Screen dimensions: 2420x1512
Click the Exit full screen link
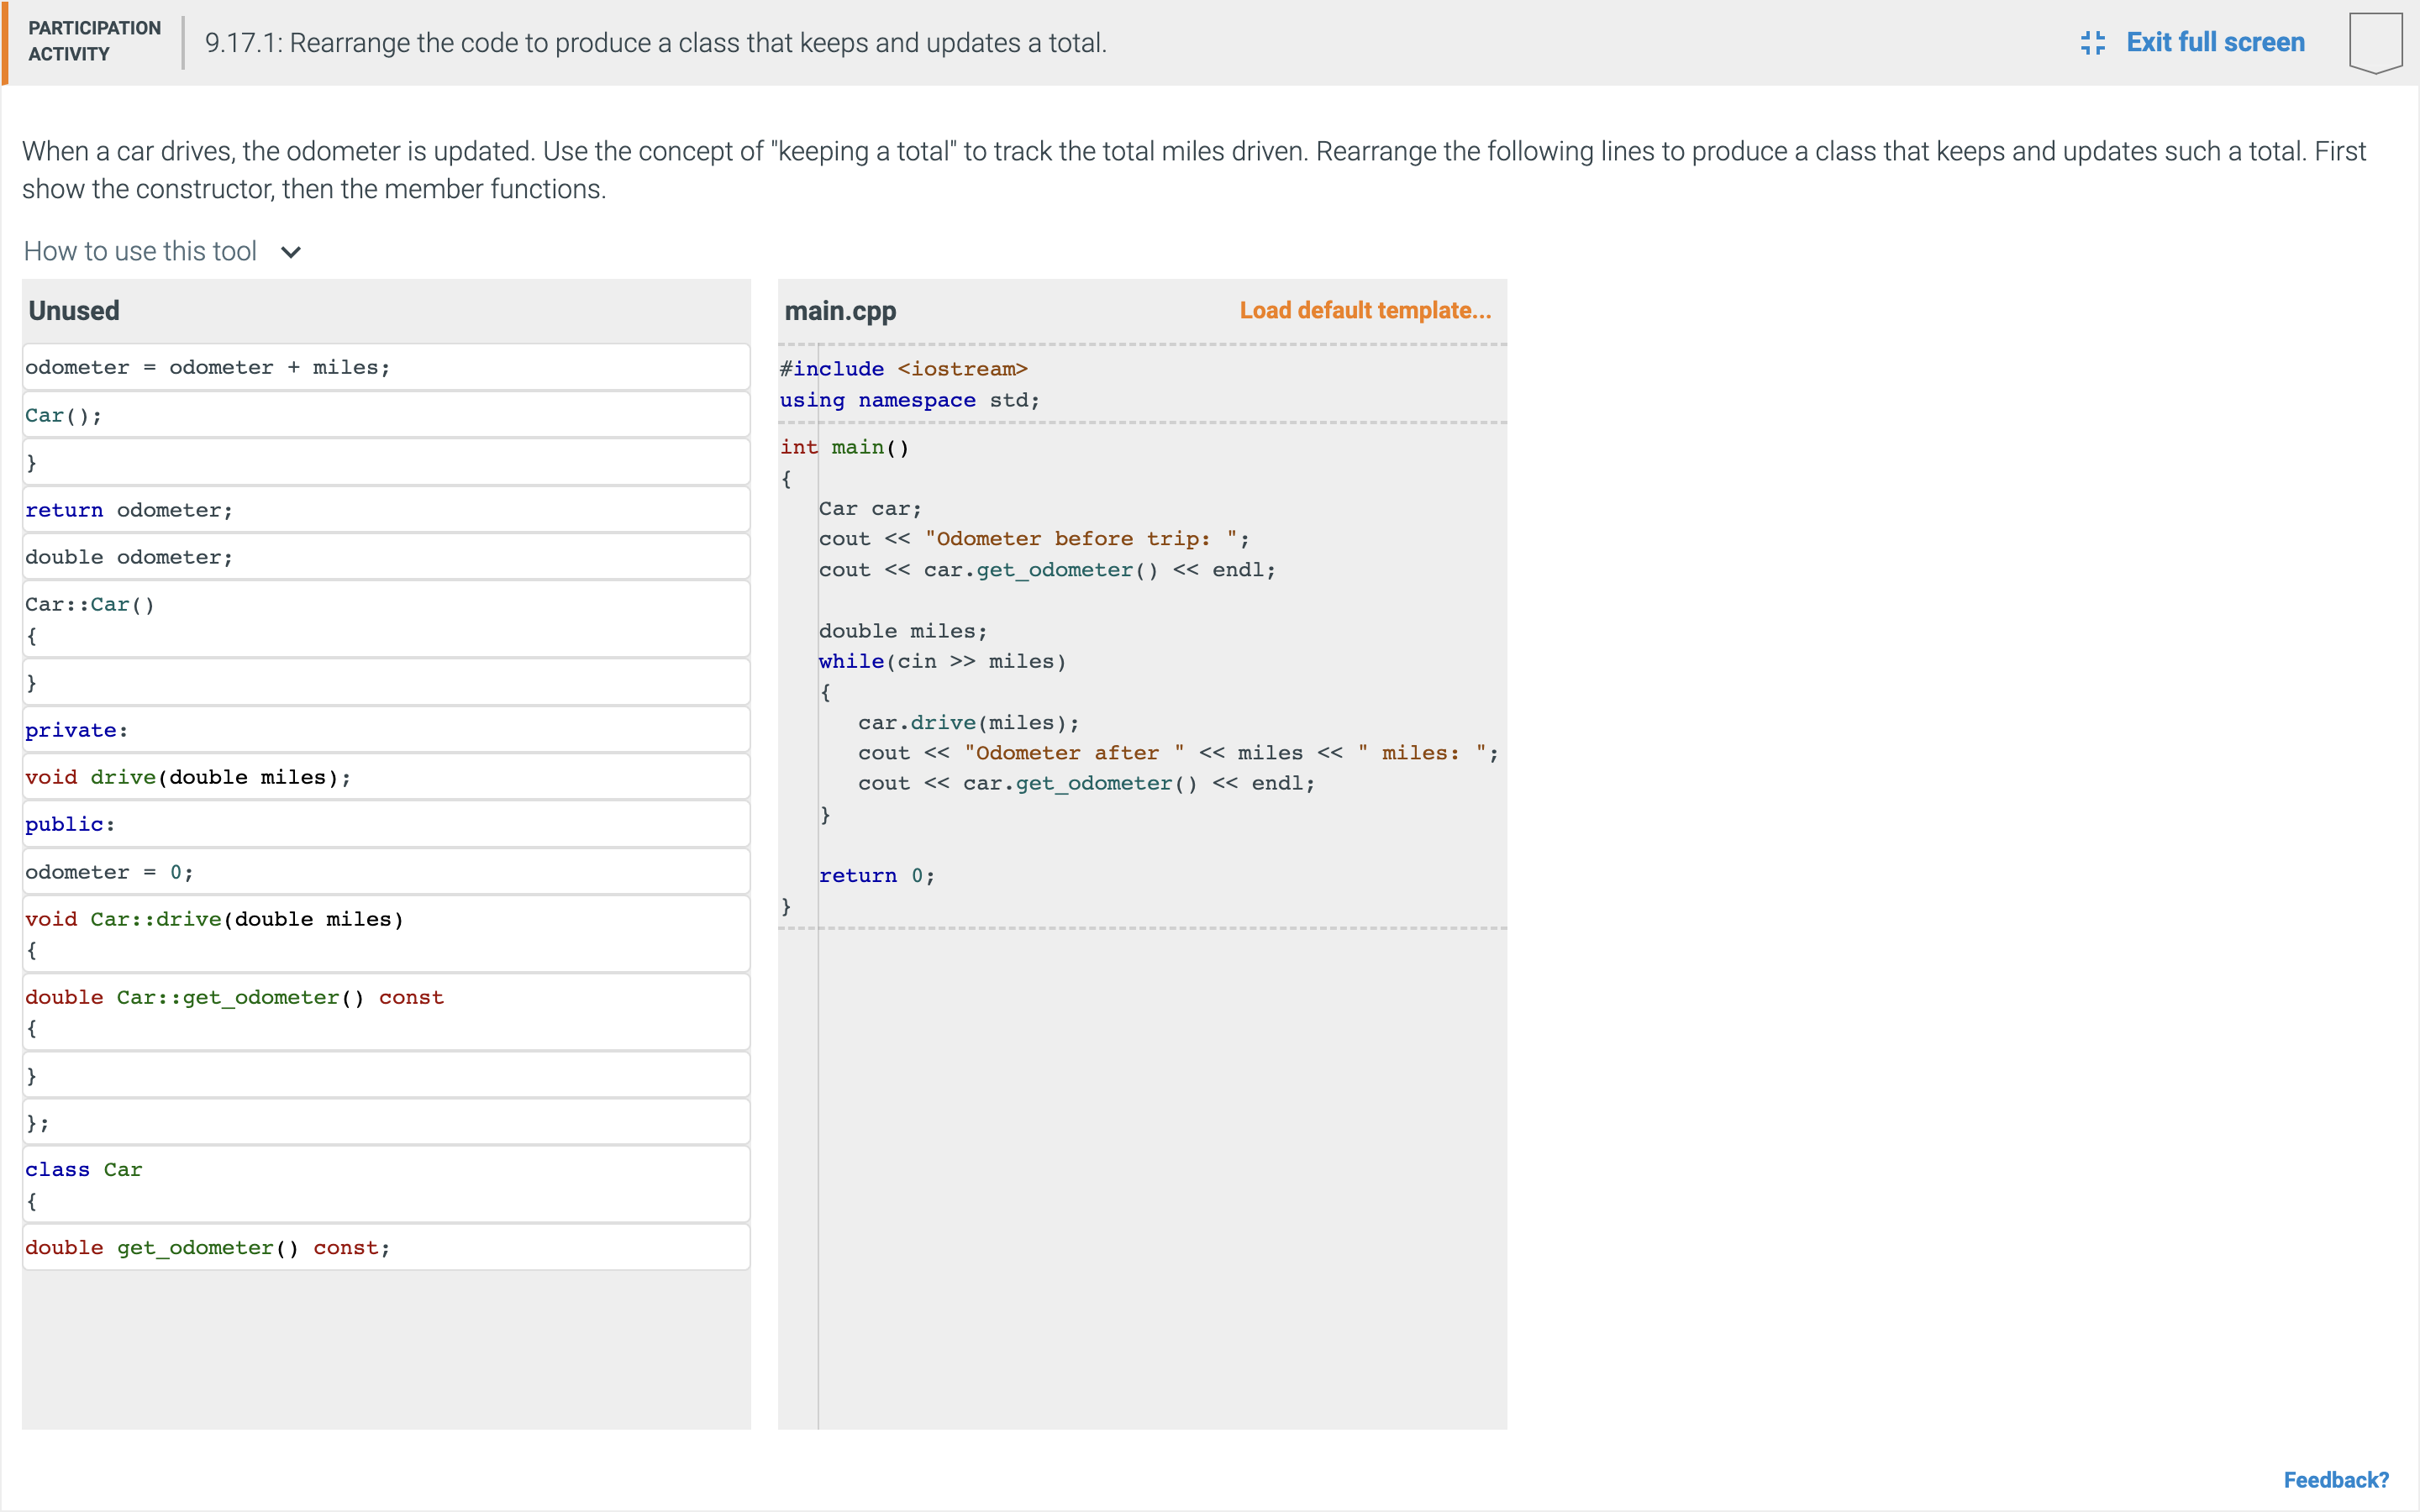2215,42
